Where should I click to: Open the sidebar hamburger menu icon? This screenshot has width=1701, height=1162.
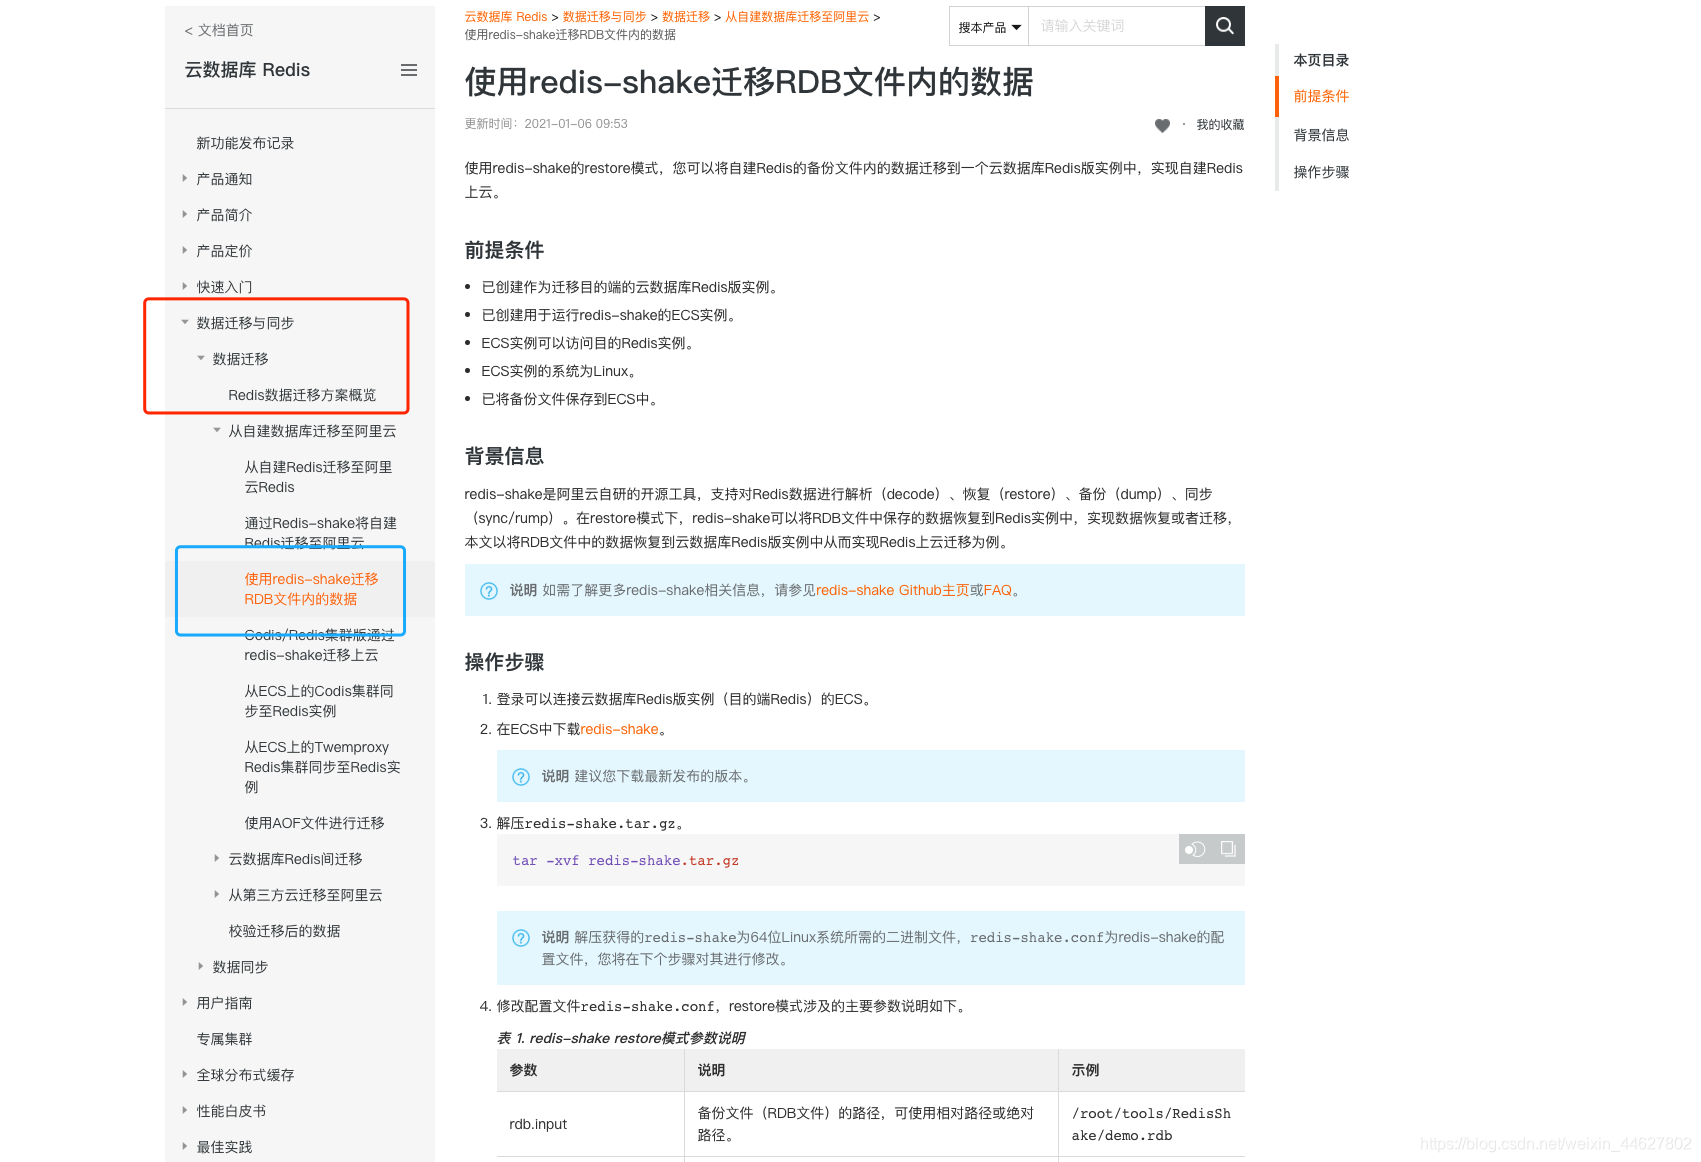coord(408,69)
